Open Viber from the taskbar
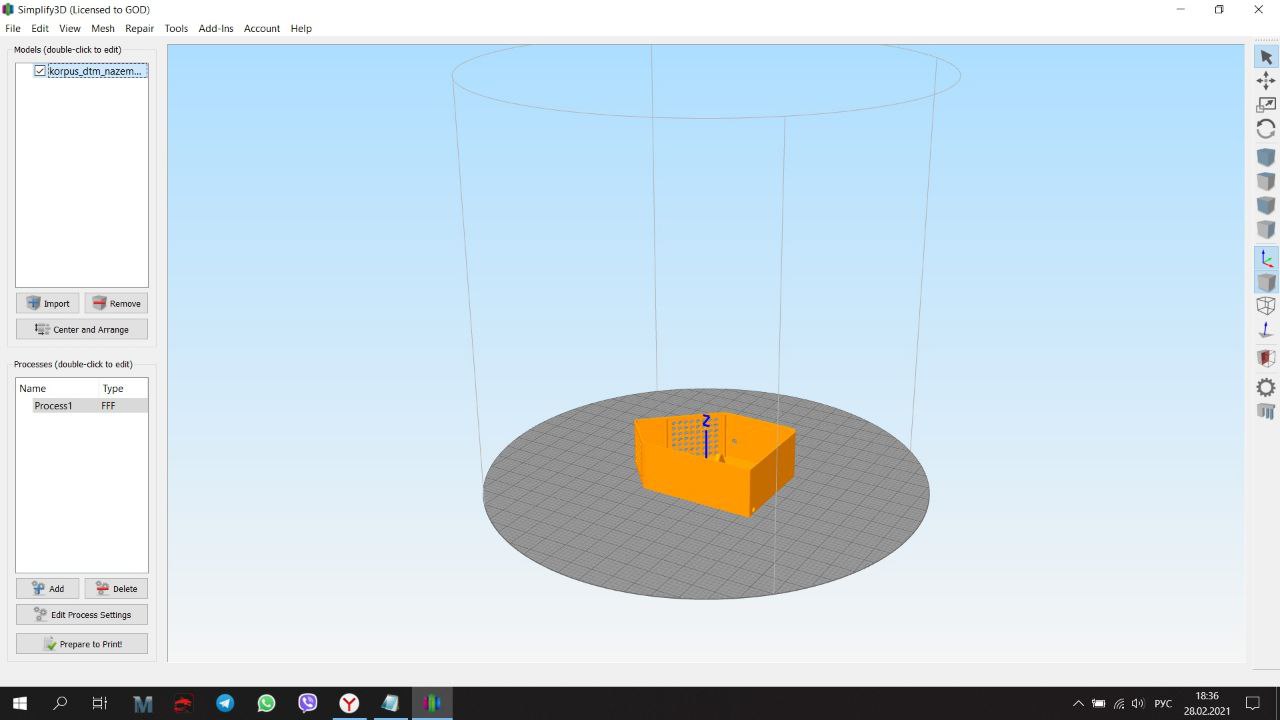Image resolution: width=1280 pixels, height=720 pixels. [x=308, y=703]
